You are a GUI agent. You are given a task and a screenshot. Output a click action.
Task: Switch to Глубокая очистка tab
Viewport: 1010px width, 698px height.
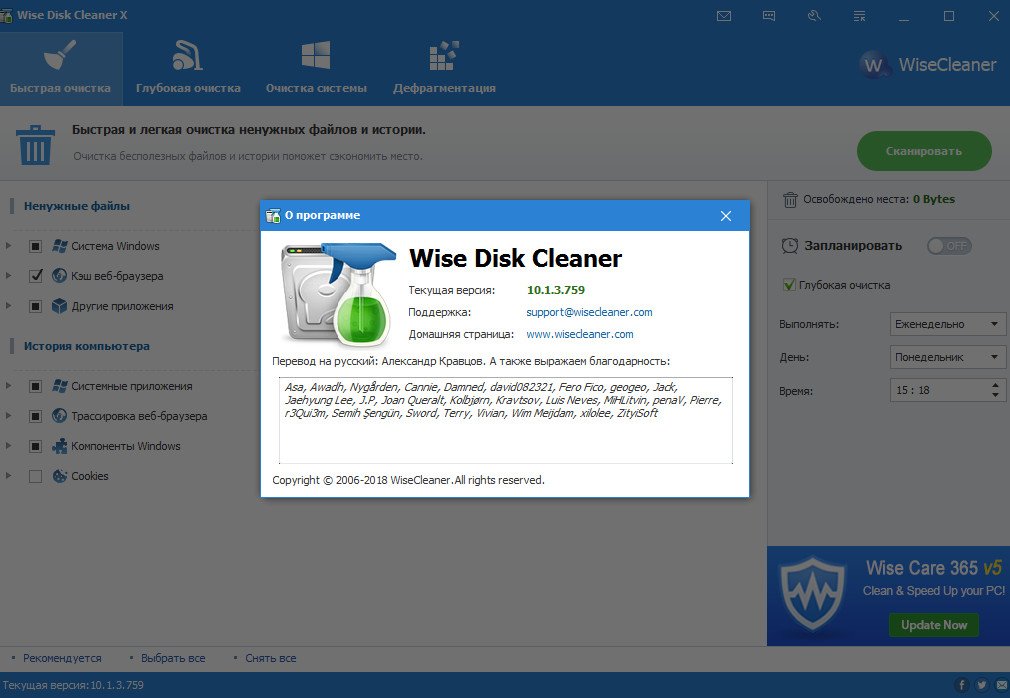(188, 68)
